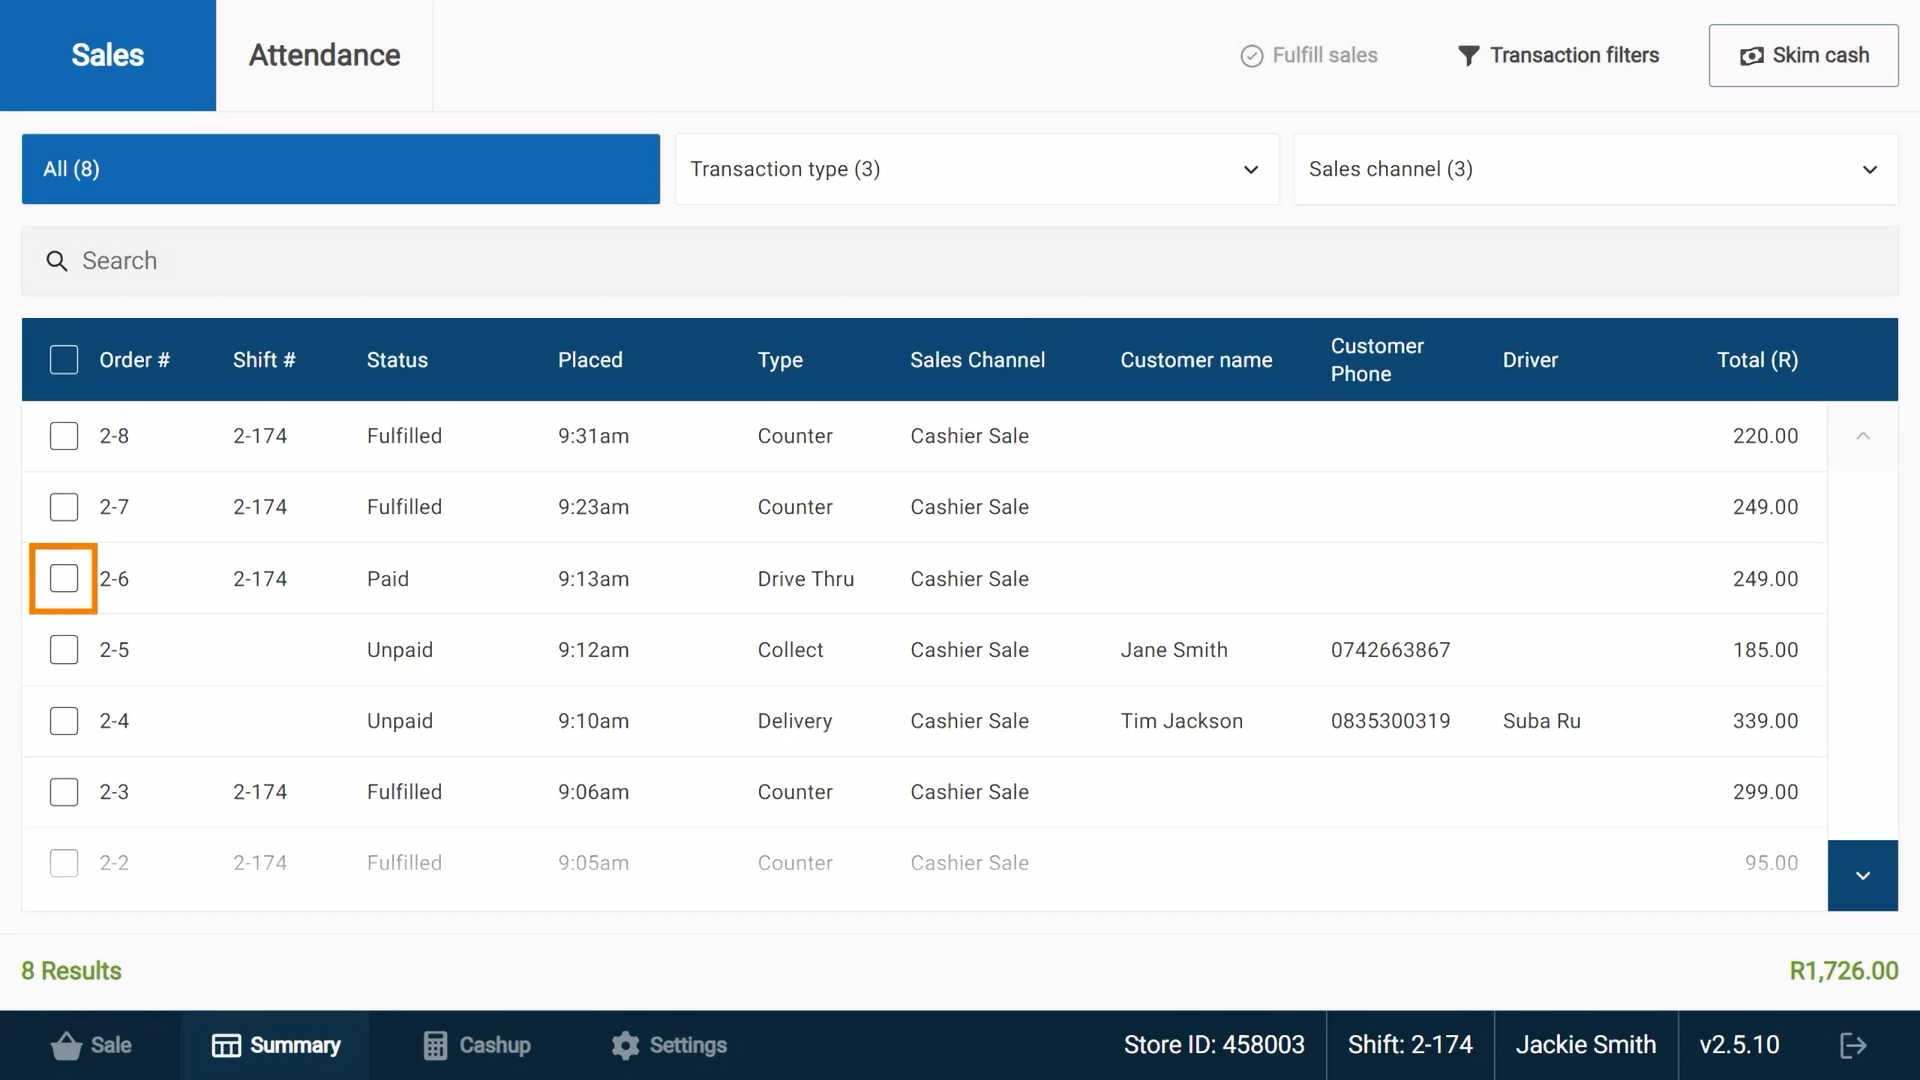1920x1080 pixels.
Task: Open the Sales channel dropdown
Action: [1595, 169]
